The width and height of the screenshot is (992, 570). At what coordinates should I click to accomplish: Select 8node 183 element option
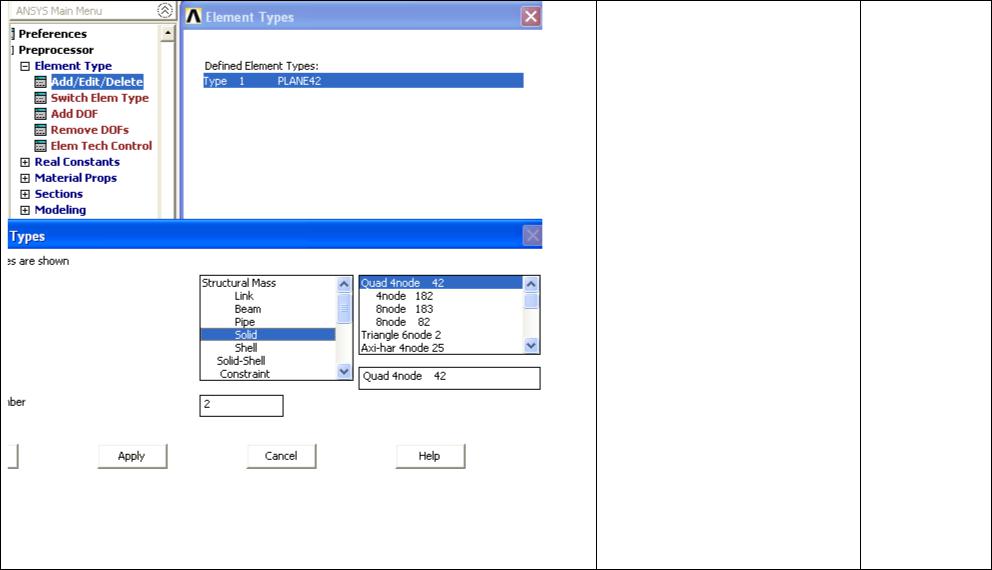(x=404, y=309)
